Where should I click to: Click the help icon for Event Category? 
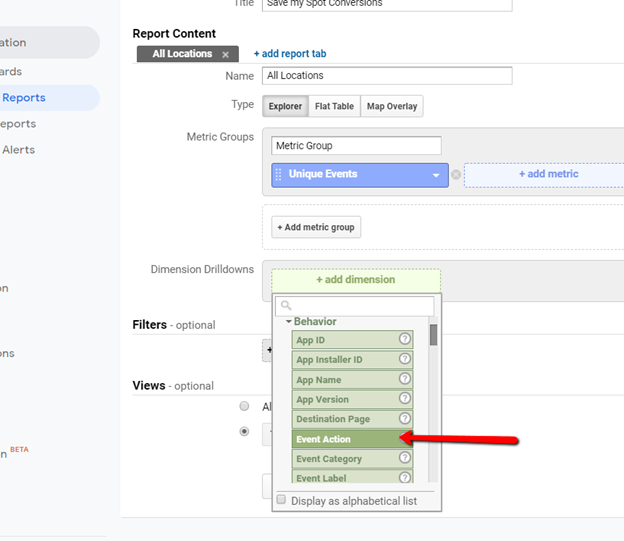(405, 457)
